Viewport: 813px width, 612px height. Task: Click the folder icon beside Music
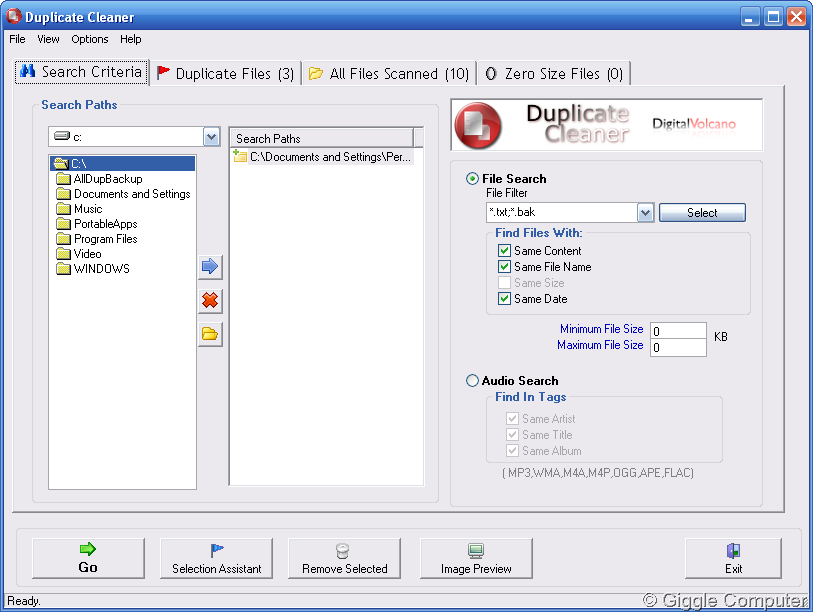click(63, 209)
